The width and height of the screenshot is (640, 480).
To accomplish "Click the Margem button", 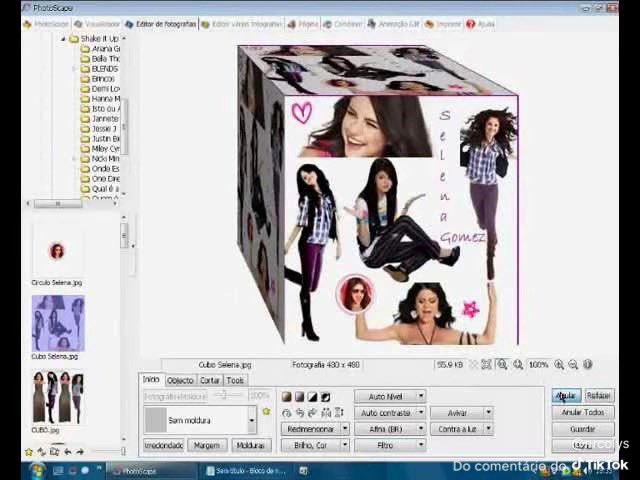I will coord(207,445).
